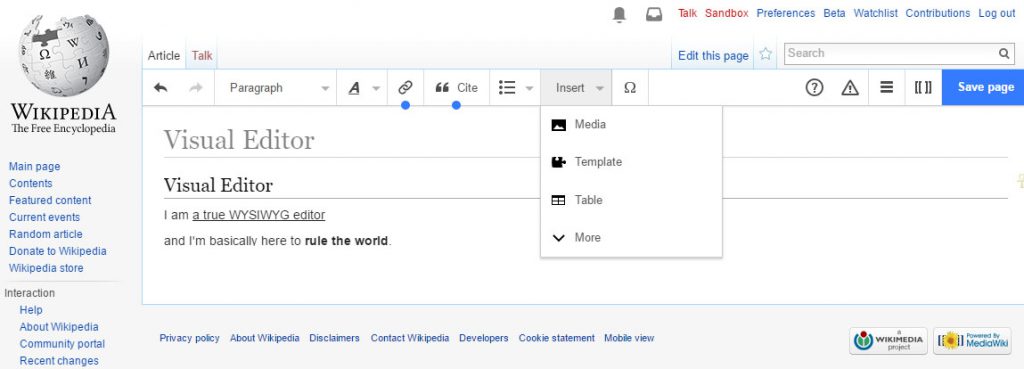This screenshot has height=369, width=1024.
Task: Open the Cookie statement footer link
Action: 556,338
